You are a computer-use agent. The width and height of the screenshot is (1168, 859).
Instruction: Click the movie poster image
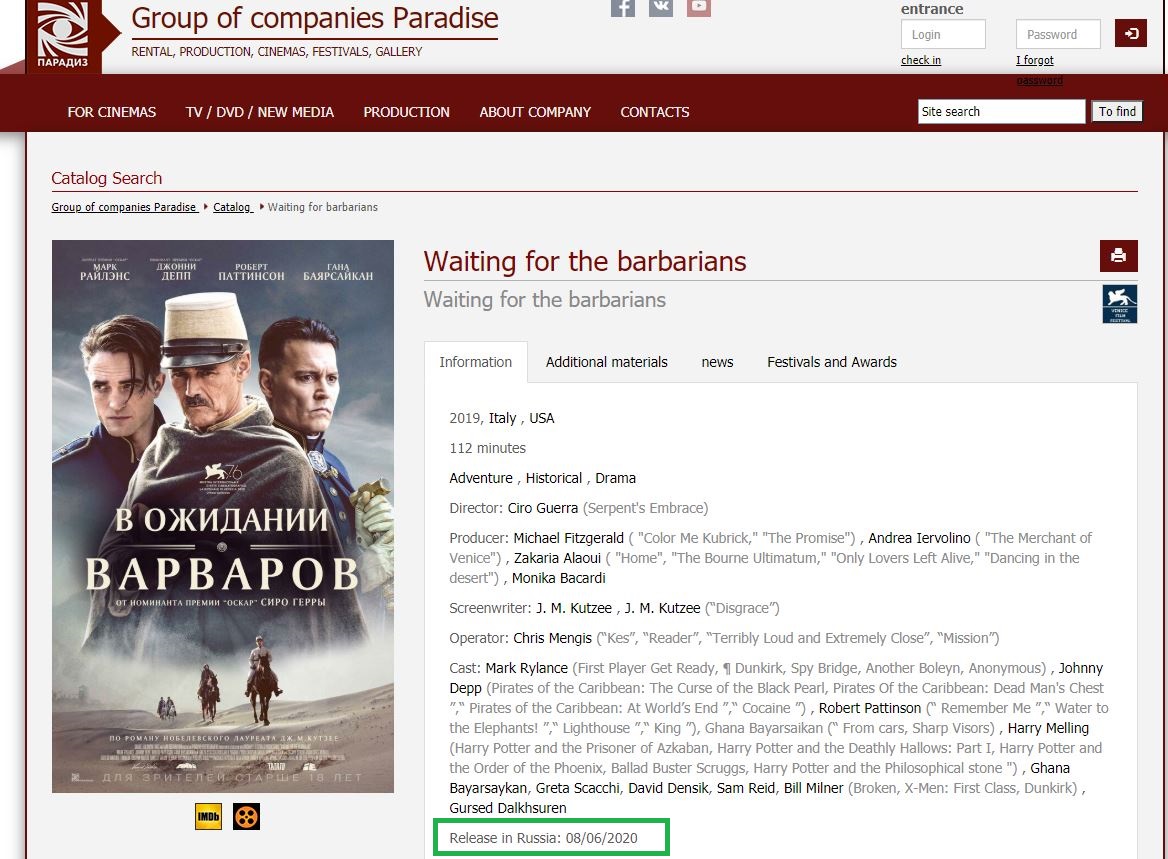[x=223, y=516]
